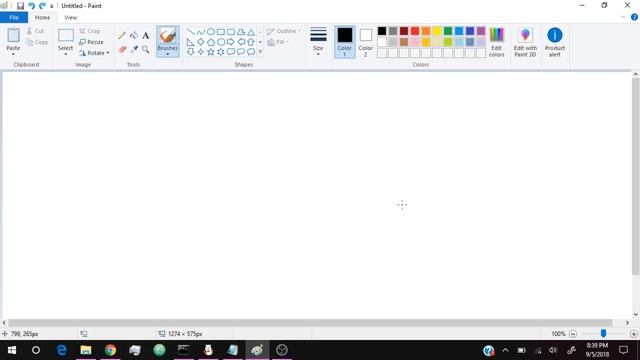Pick the Right triangle shape
The width and height of the screenshot is (640, 360).
pyautogui.click(x=191, y=42)
